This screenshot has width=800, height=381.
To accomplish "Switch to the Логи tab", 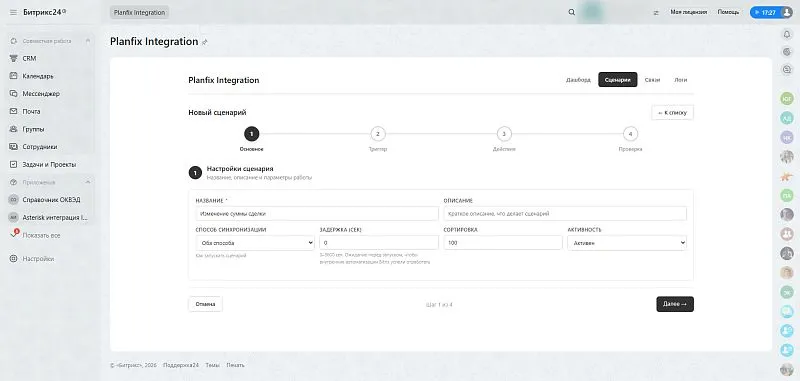I will point(681,80).
